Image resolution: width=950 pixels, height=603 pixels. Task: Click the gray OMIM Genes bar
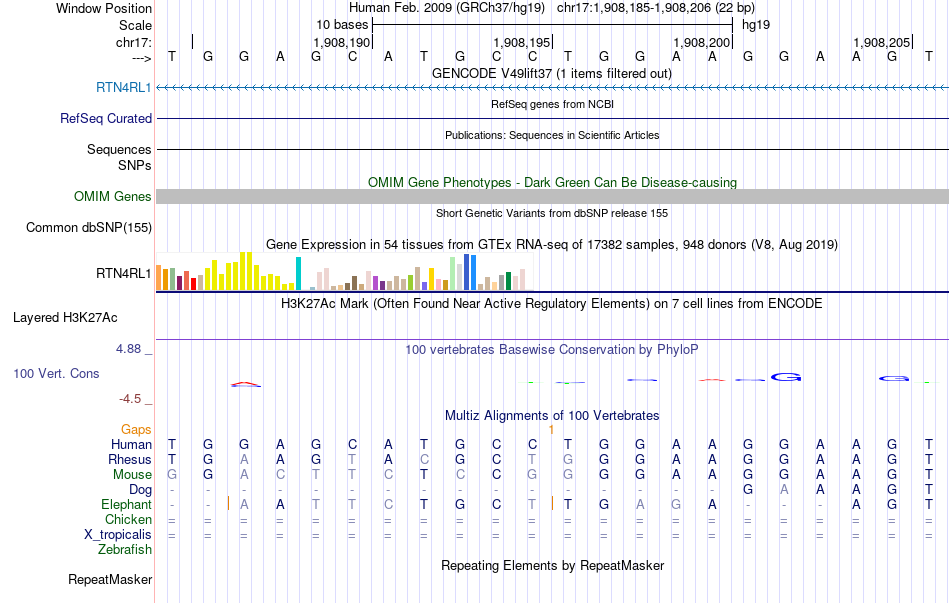[x=552, y=196]
